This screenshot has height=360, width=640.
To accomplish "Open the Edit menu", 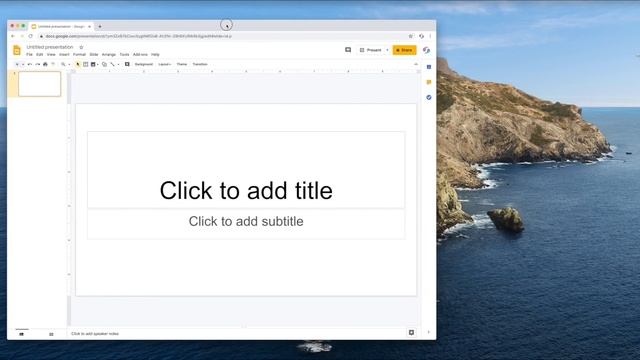I will coord(40,55).
